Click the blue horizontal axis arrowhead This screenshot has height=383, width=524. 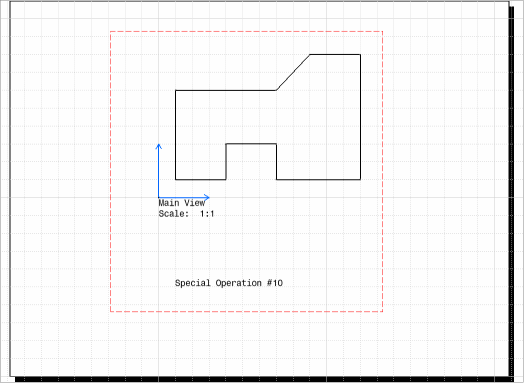[207, 198]
